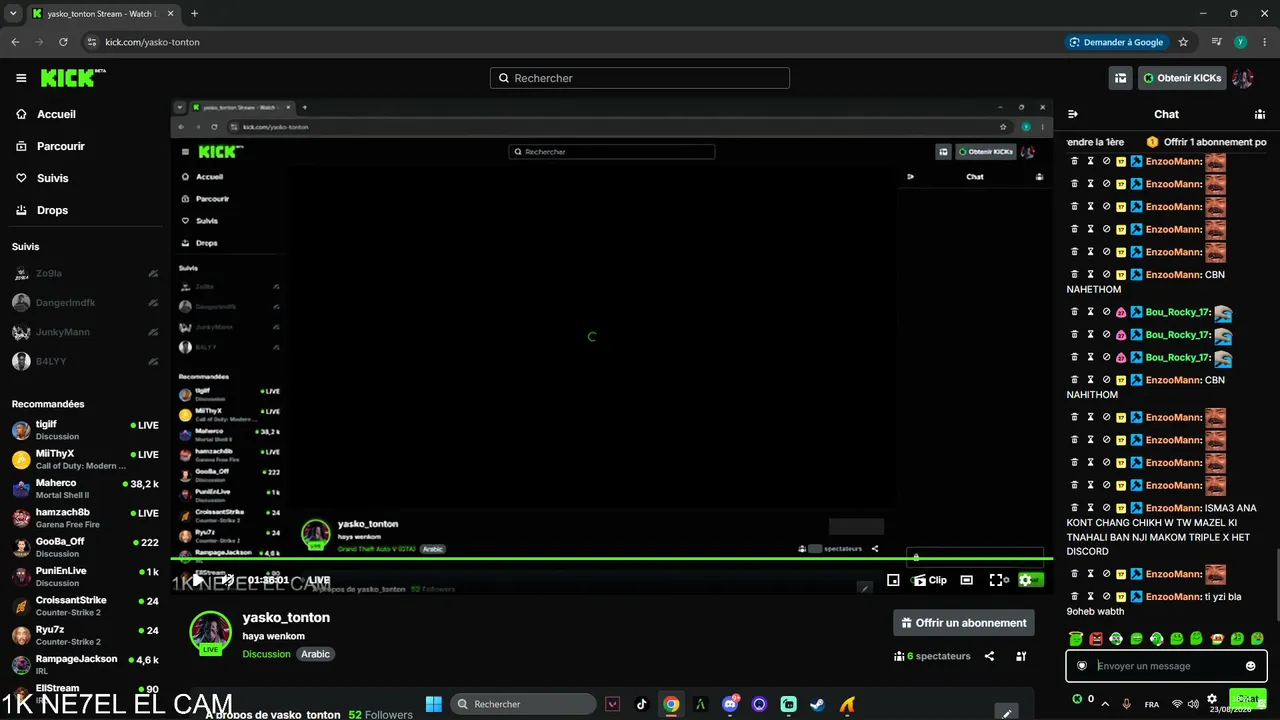Image resolution: width=1280 pixels, height=720 pixels.
Task: Open the emote picker smiley in message box
Action: click(1250, 666)
